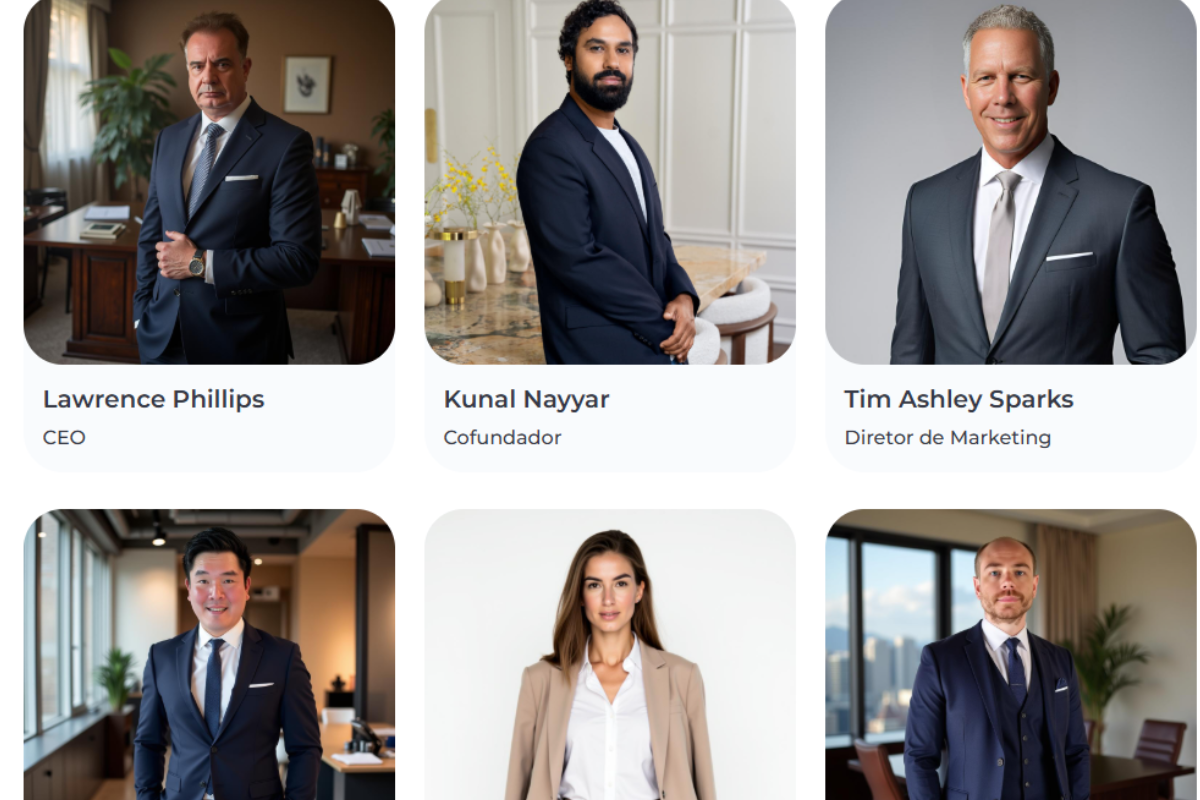
Task: Select the photo of the woman in the beige blazer
Action: point(610,655)
